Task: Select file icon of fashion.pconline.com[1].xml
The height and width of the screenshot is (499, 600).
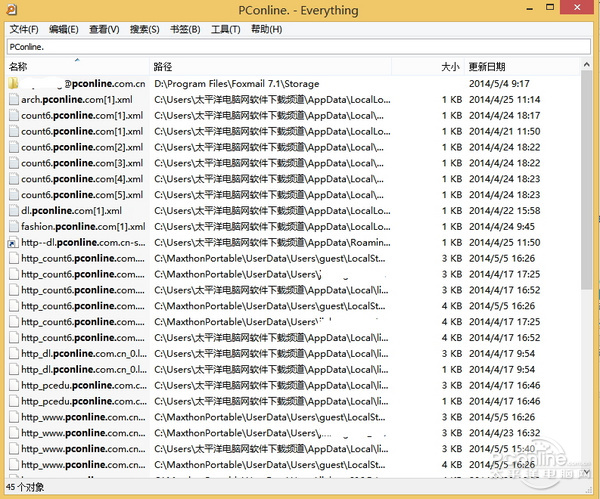Action: (x=14, y=227)
